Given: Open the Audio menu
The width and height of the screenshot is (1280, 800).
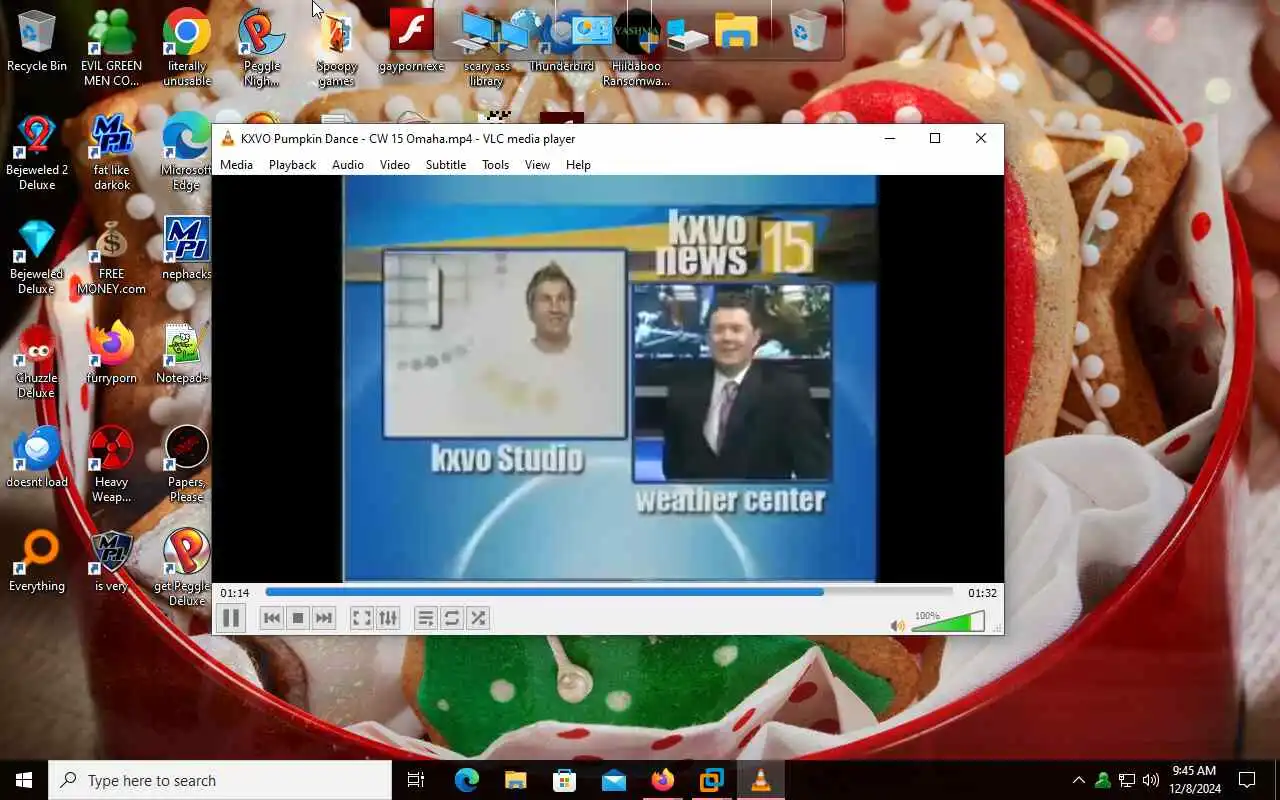Looking at the screenshot, I should pos(348,165).
